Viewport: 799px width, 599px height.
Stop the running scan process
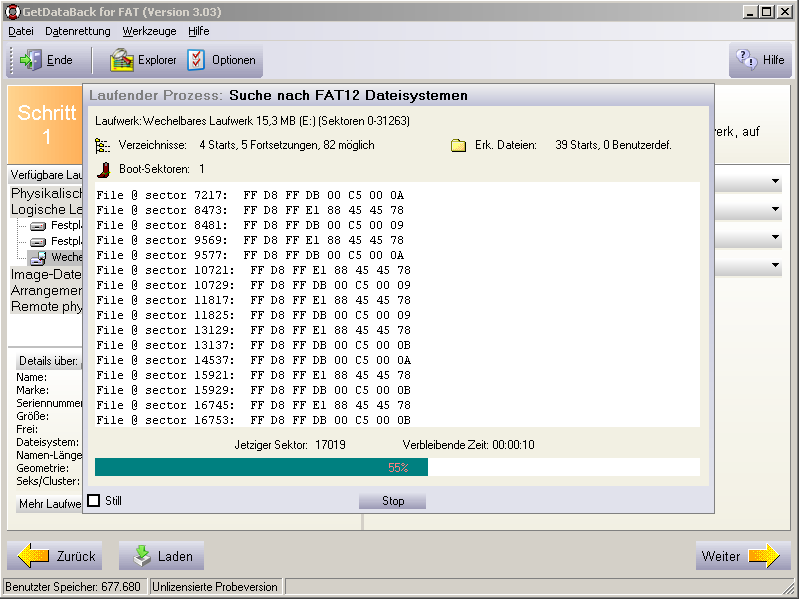click(x=392, y=501)
